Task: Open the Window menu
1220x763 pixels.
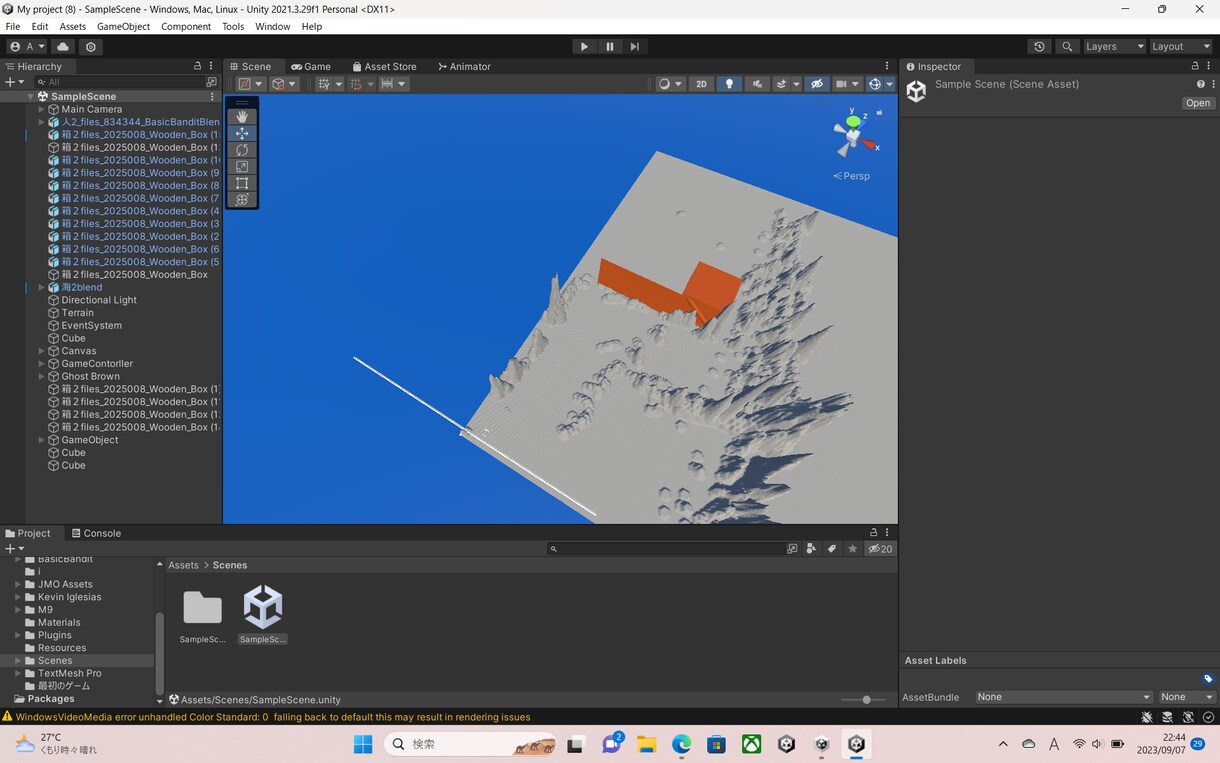Action: [x=273, y=26]
